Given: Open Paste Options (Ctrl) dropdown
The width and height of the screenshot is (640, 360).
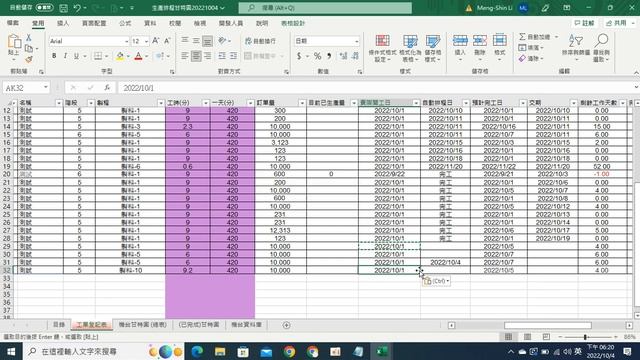Looking at the screenshot, I should pyautogui.click(x=436, y=281).
